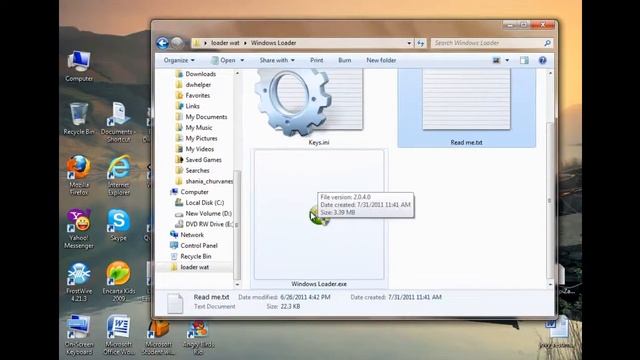
Task: Launch FrostWire desktop icon
Action: tap(79, 282)
